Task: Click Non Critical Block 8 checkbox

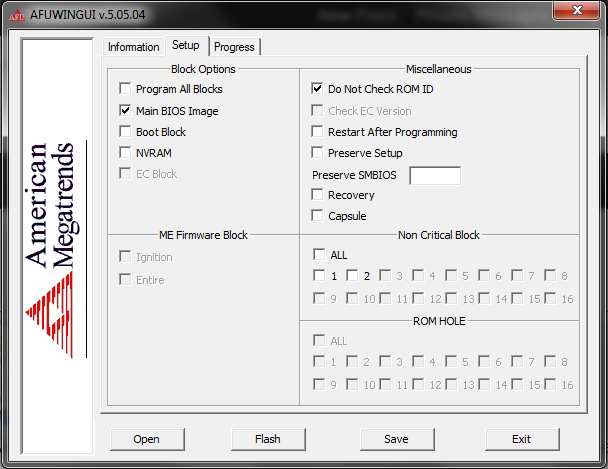Action: [550, 275]
